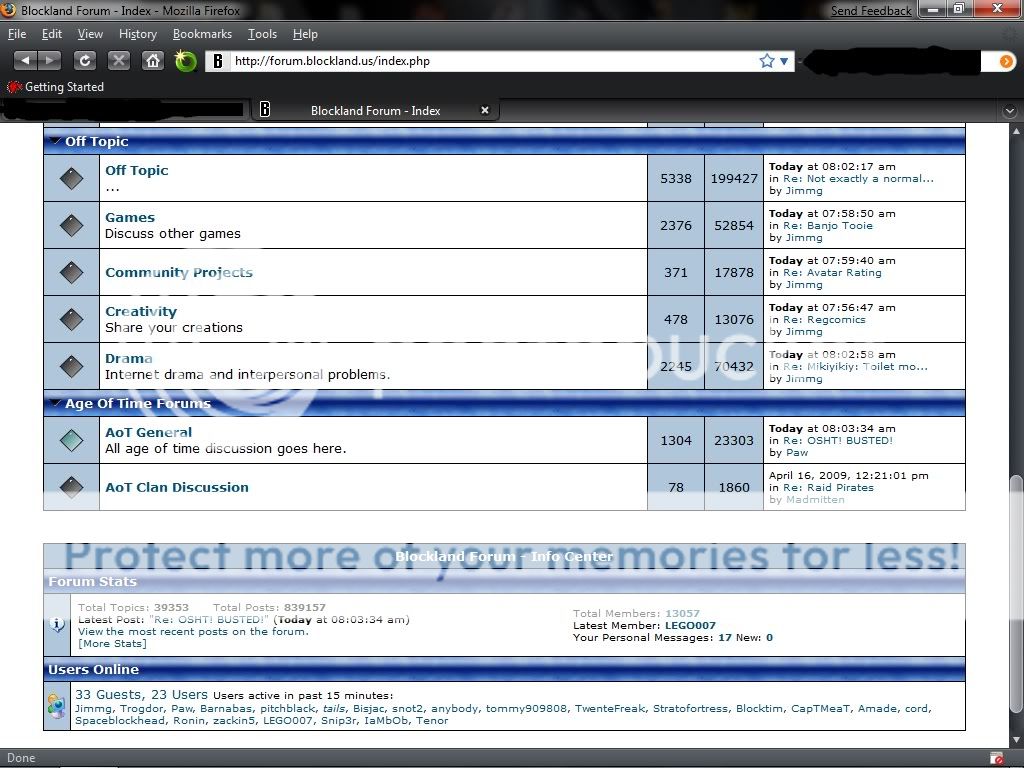The height and width of the screenshot is (768, 1024).
Task: Click the Drama board status icon
Action: coord(71,366)
